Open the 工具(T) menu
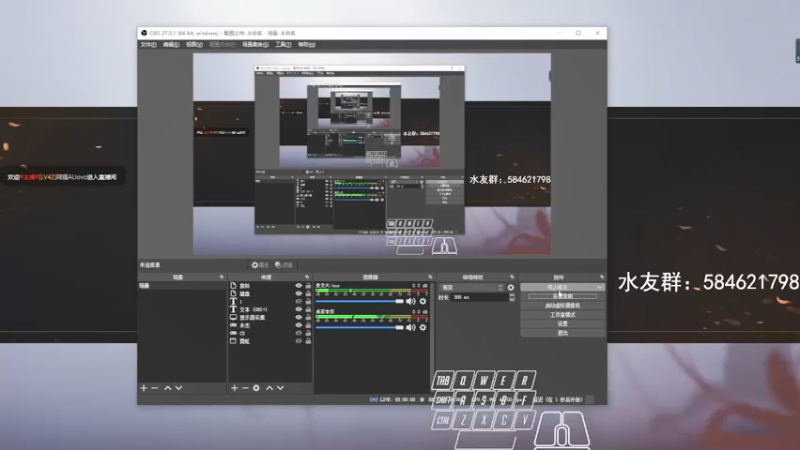 283,45
